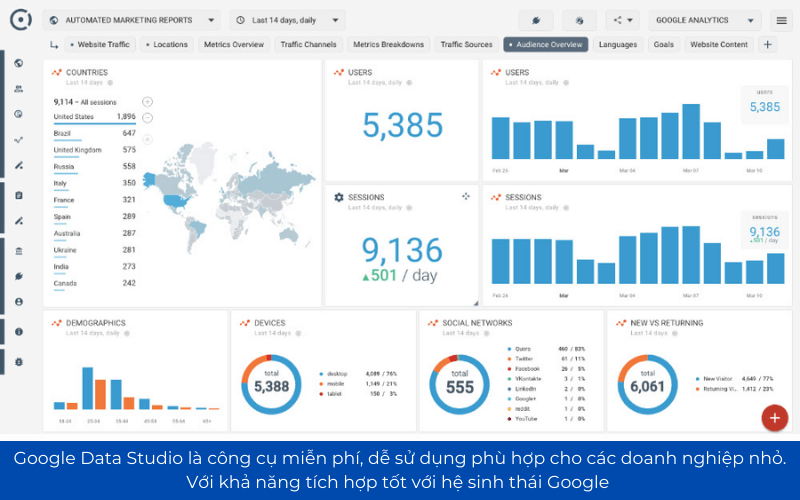Click the Devices donut chart total 5,388

[271, 384]
